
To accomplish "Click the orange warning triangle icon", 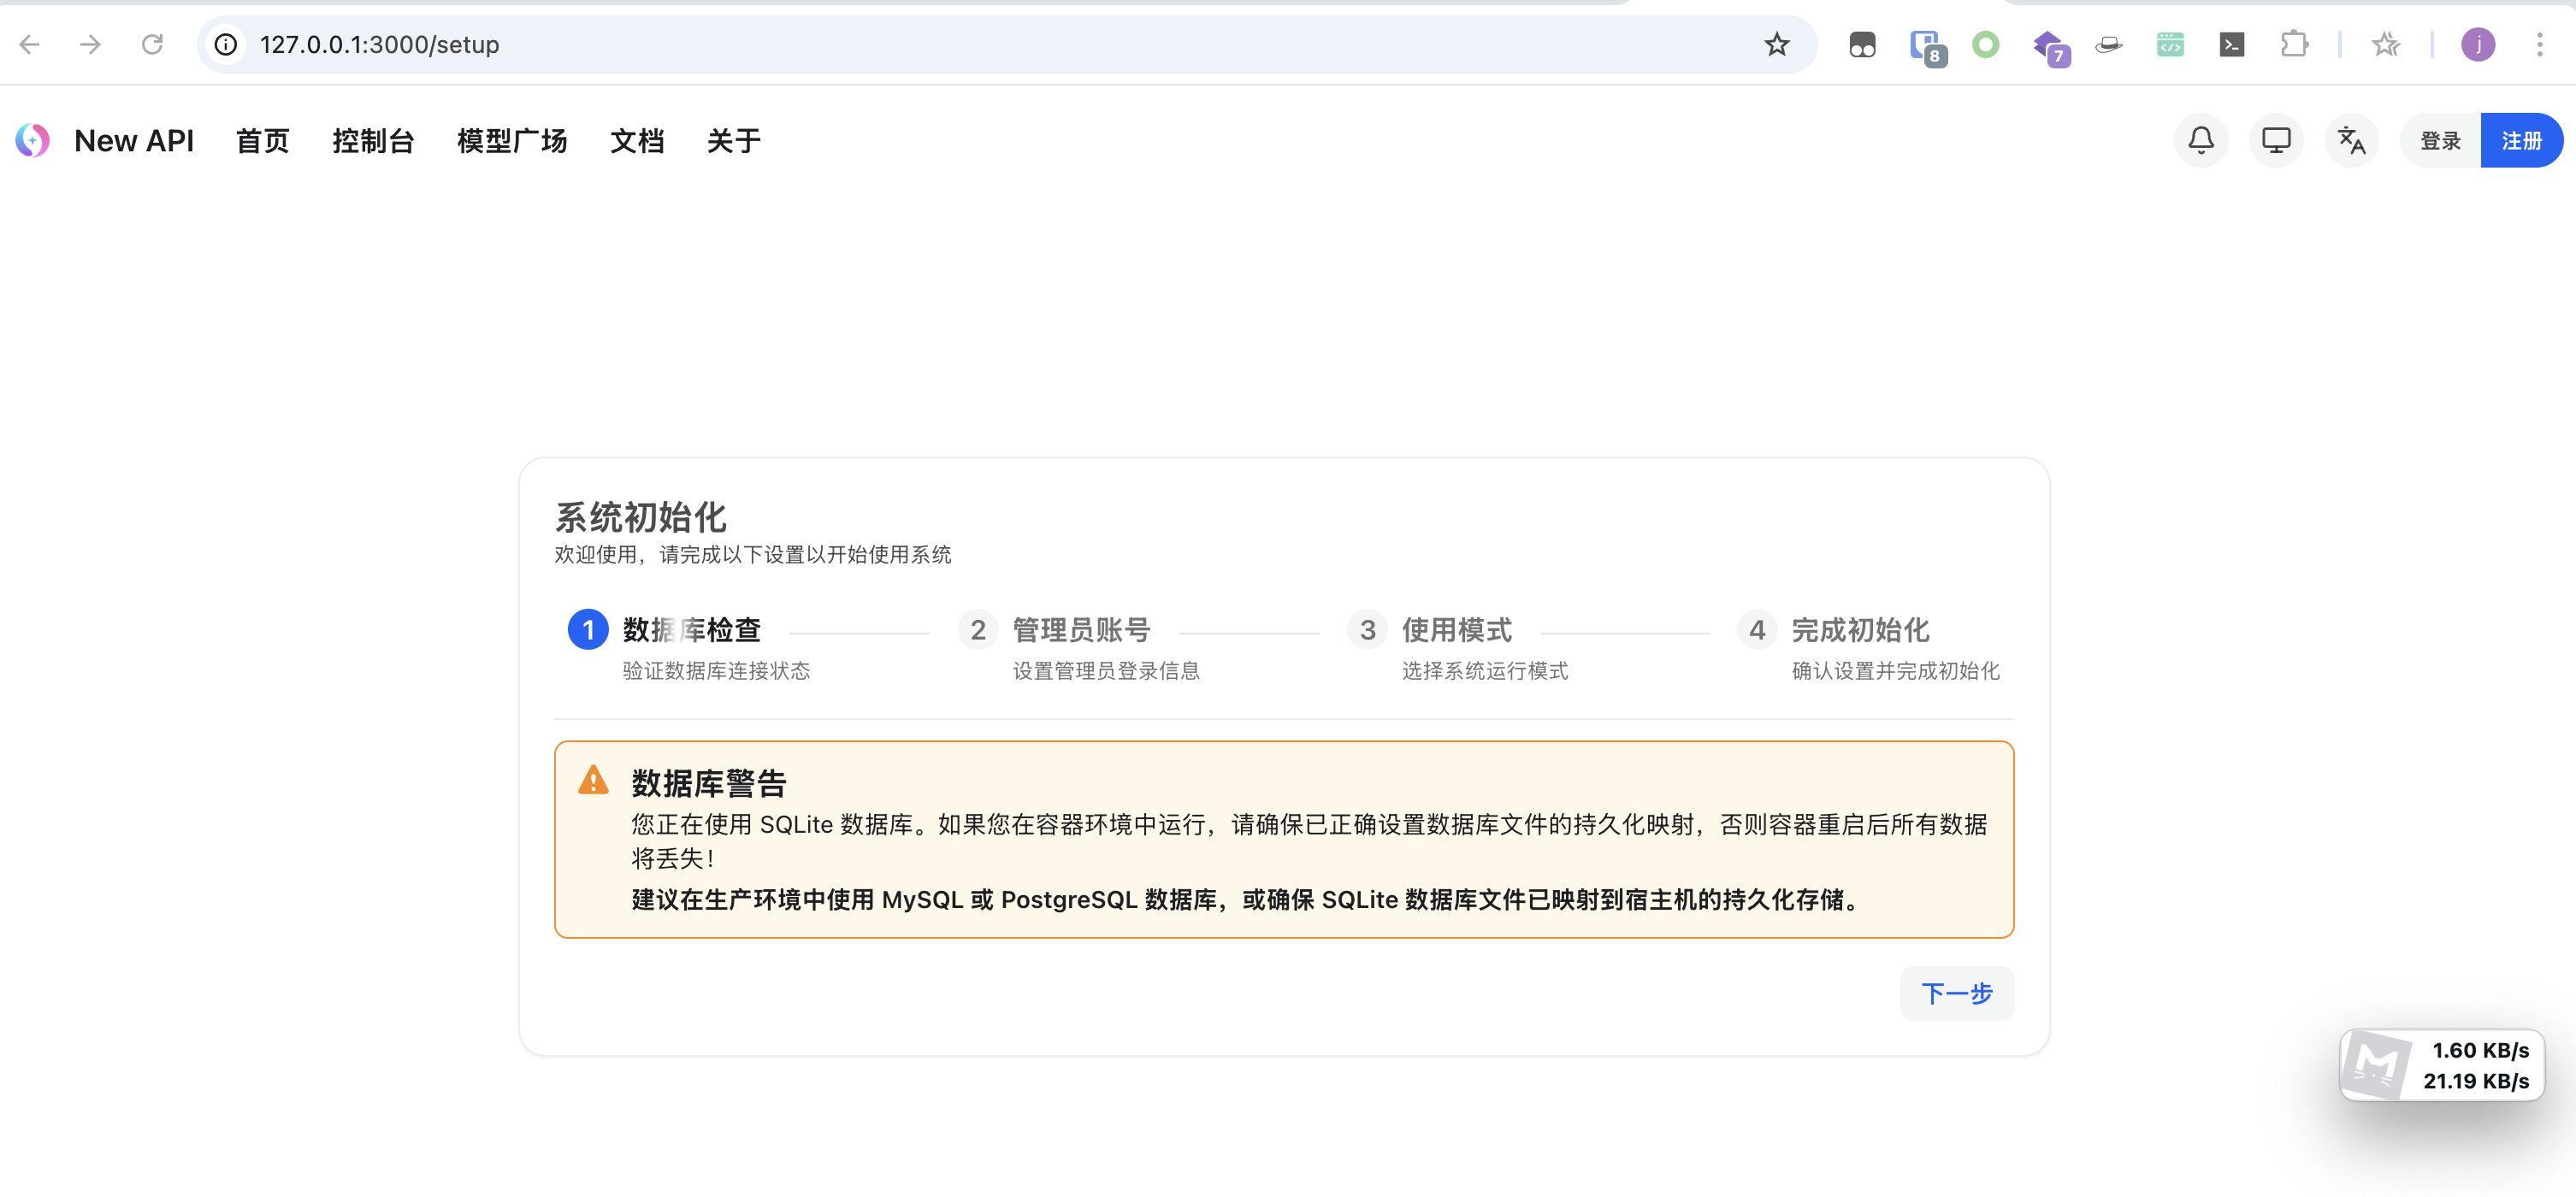I will point(593,780).
